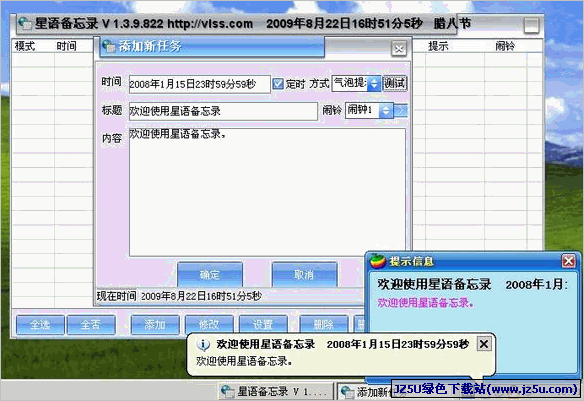Click the 测试 button
Screen dimensions: 584x401
click(x=395, y=83)
